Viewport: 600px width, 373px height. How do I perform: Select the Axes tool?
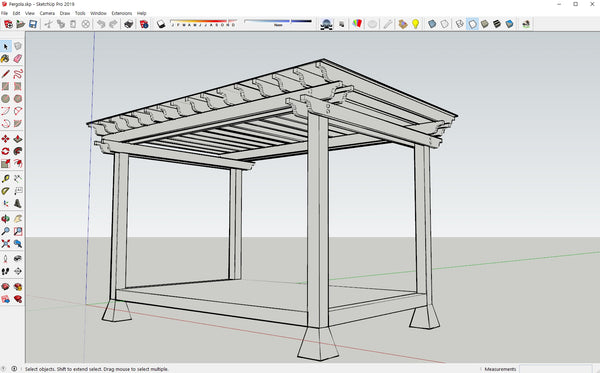click(5, 204)
